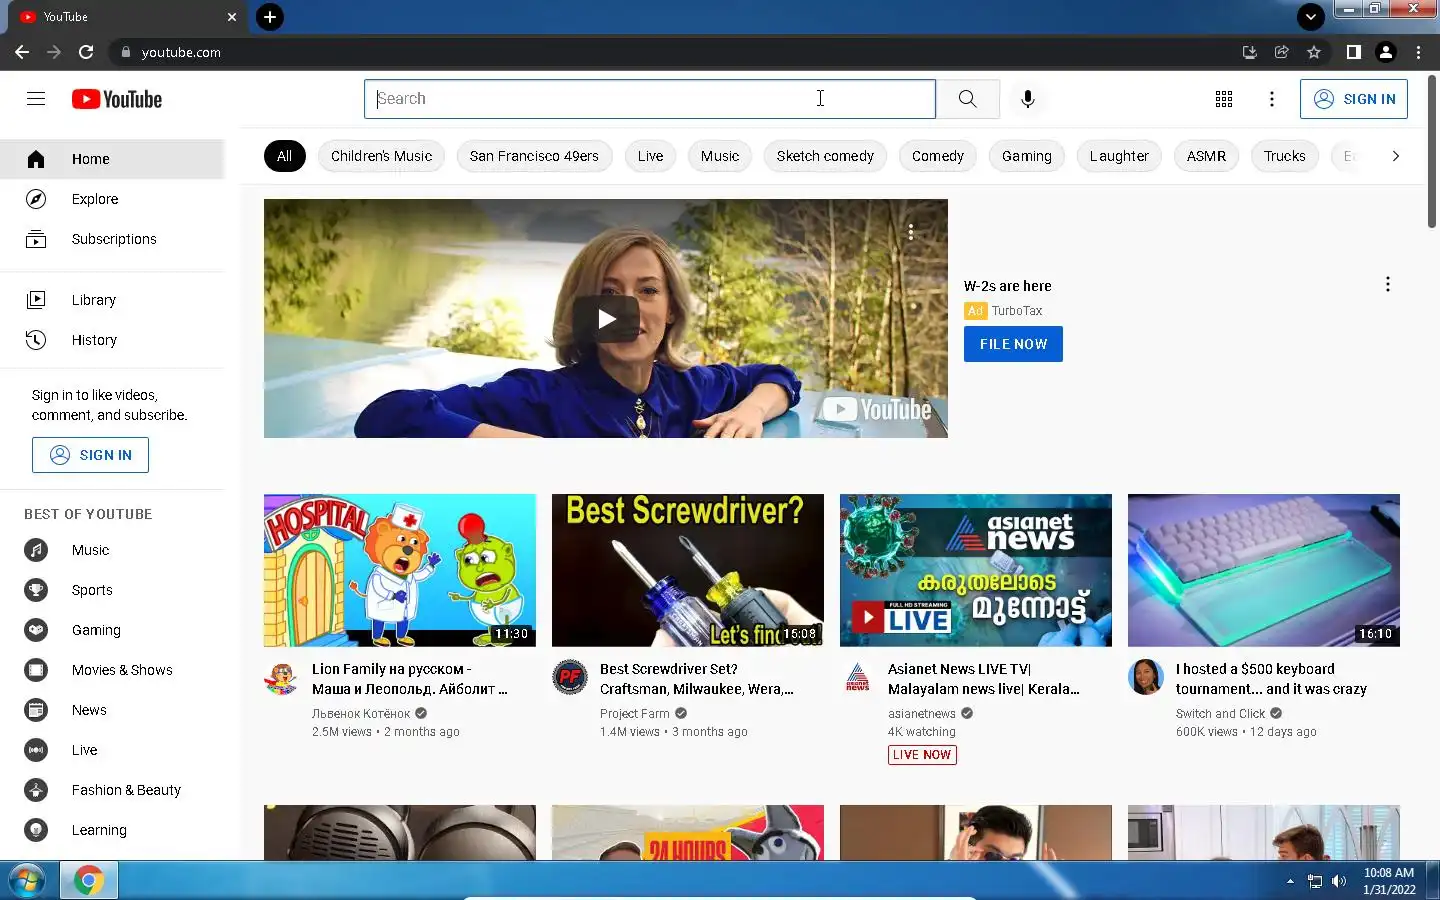Screen dimensions: 1440x900
Task: Select the Sketch comedy chip
Action: pyautogui.click(x=825, y=156)
